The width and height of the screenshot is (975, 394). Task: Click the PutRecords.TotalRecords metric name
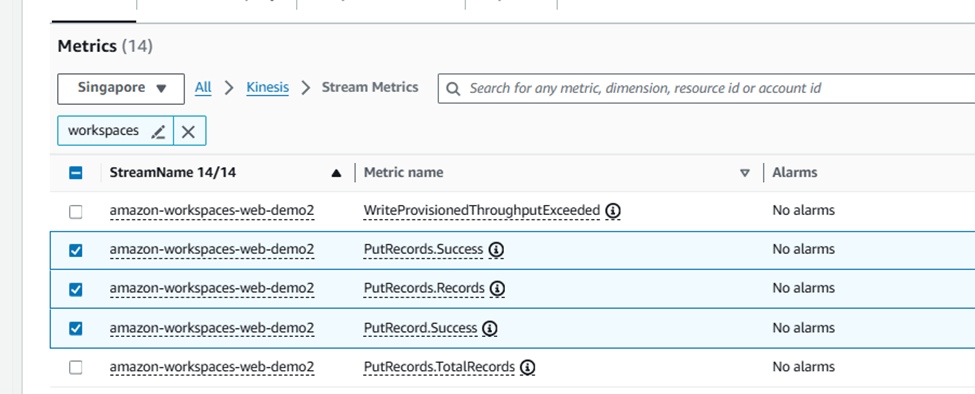(x=440, y=367)
